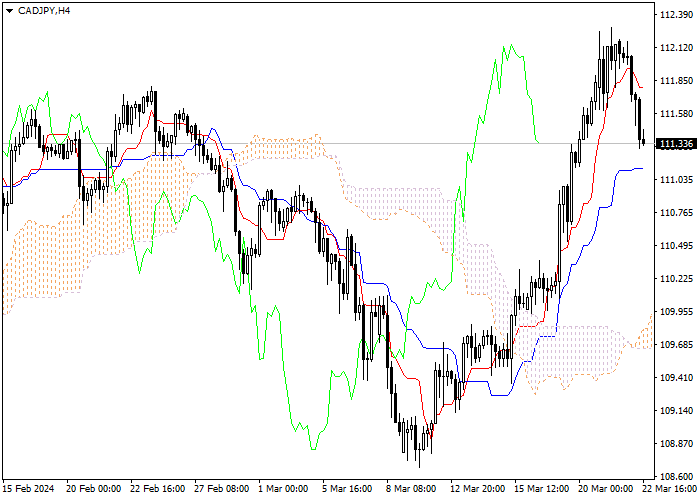Viewport: 700px width, 500px height.
Task: Click the 1 Mar 00:00 time label
Action: (283, 489)
